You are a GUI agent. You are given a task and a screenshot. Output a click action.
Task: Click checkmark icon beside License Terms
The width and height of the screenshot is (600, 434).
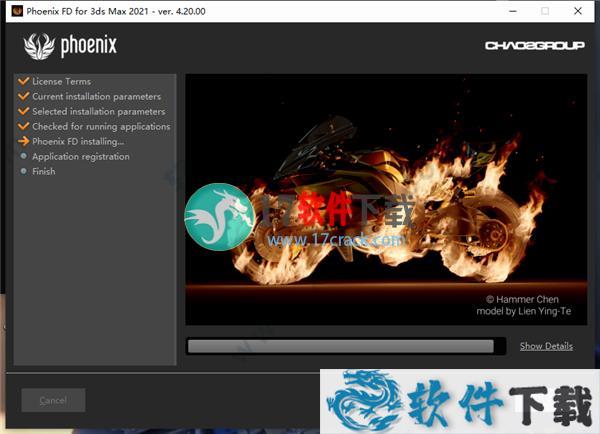(24, 81)
